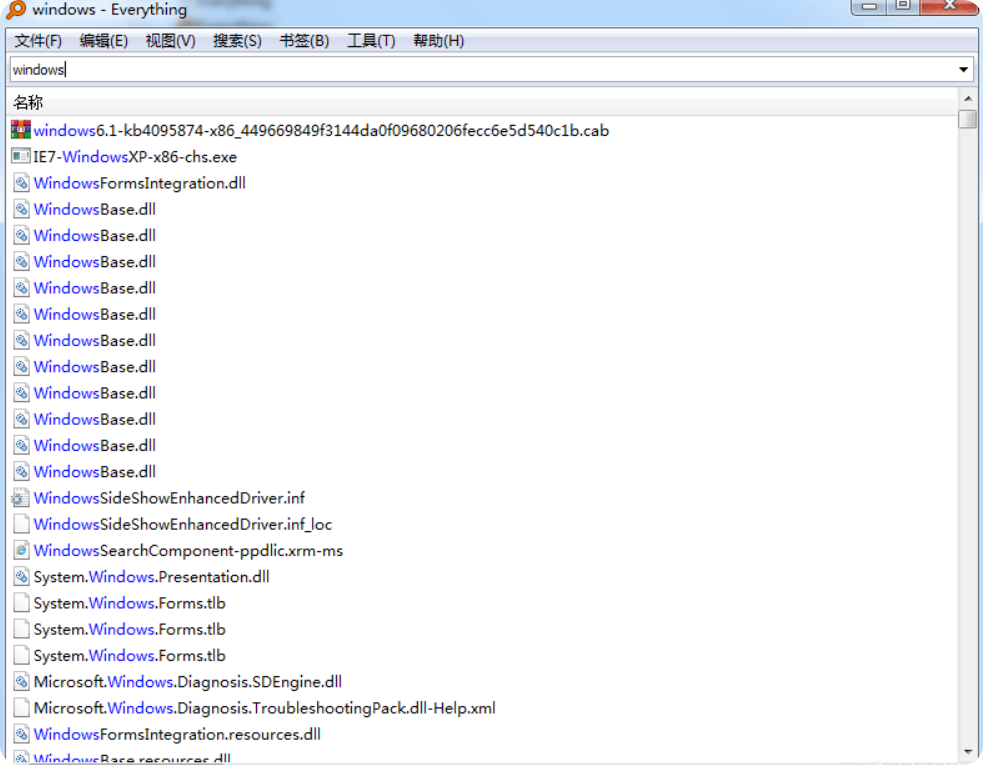Select WindowsFormsIntegration.resources.dll file name
This screenshot has height=765, width=983.
[177, 734]
